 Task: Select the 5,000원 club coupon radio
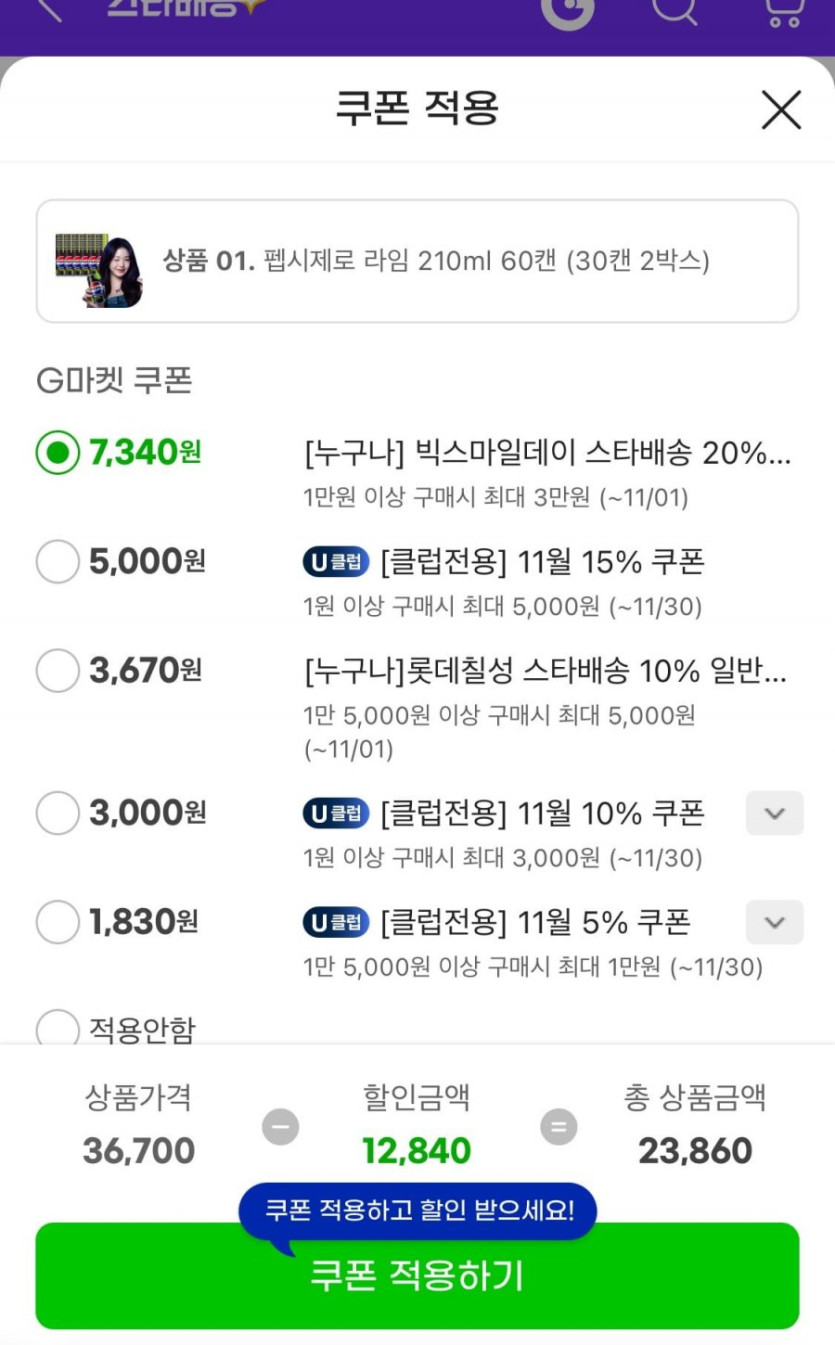tap(57, 562)
